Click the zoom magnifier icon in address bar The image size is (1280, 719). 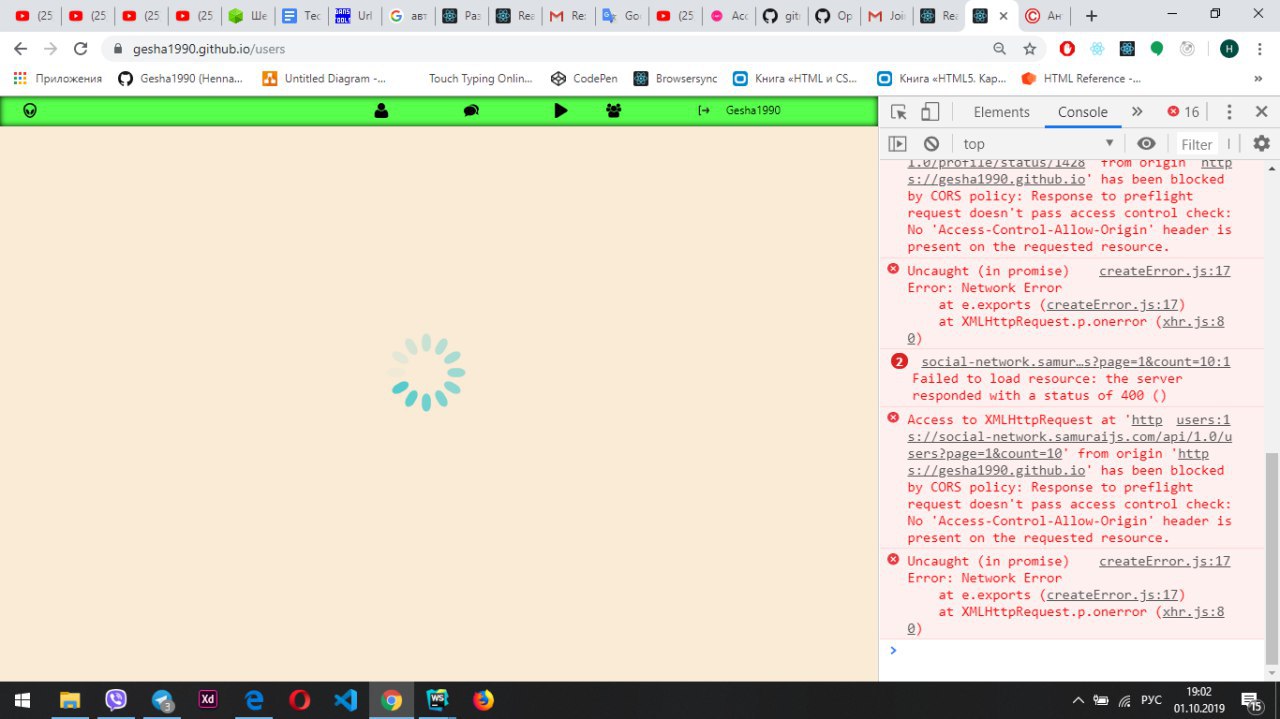(x=999, y=48)
